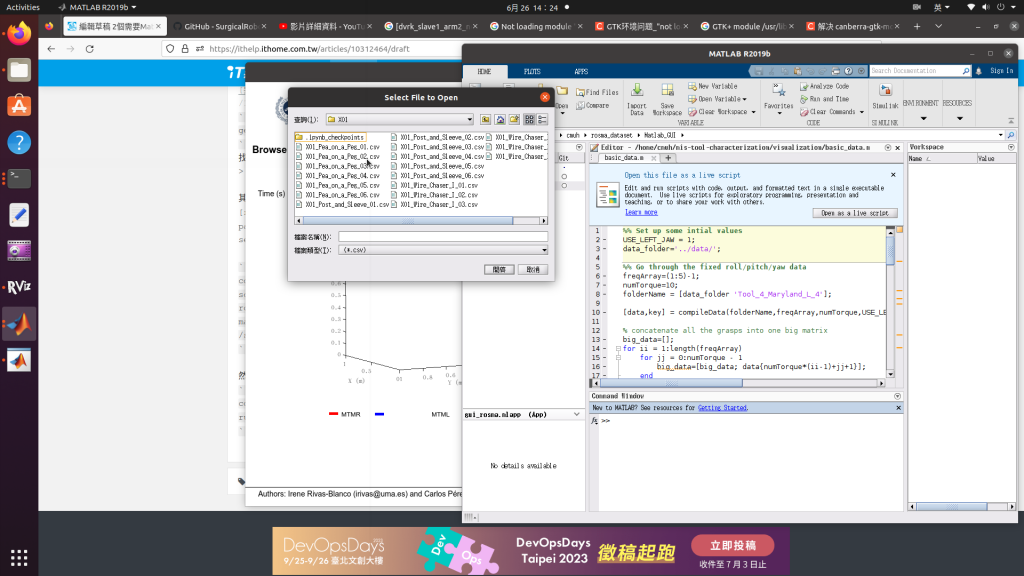The height and width of the screenshot is (576, 1024).
Task: Focus the file name input field
Action: pyautogui.click(x=443, y=237)
